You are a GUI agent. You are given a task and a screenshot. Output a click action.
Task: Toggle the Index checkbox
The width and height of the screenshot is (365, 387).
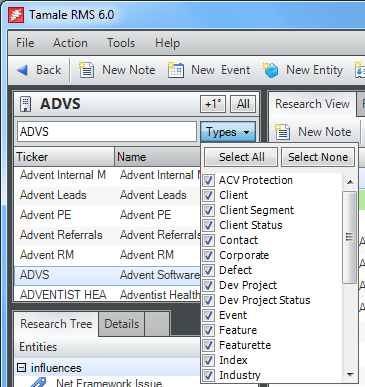coord(208,360)
